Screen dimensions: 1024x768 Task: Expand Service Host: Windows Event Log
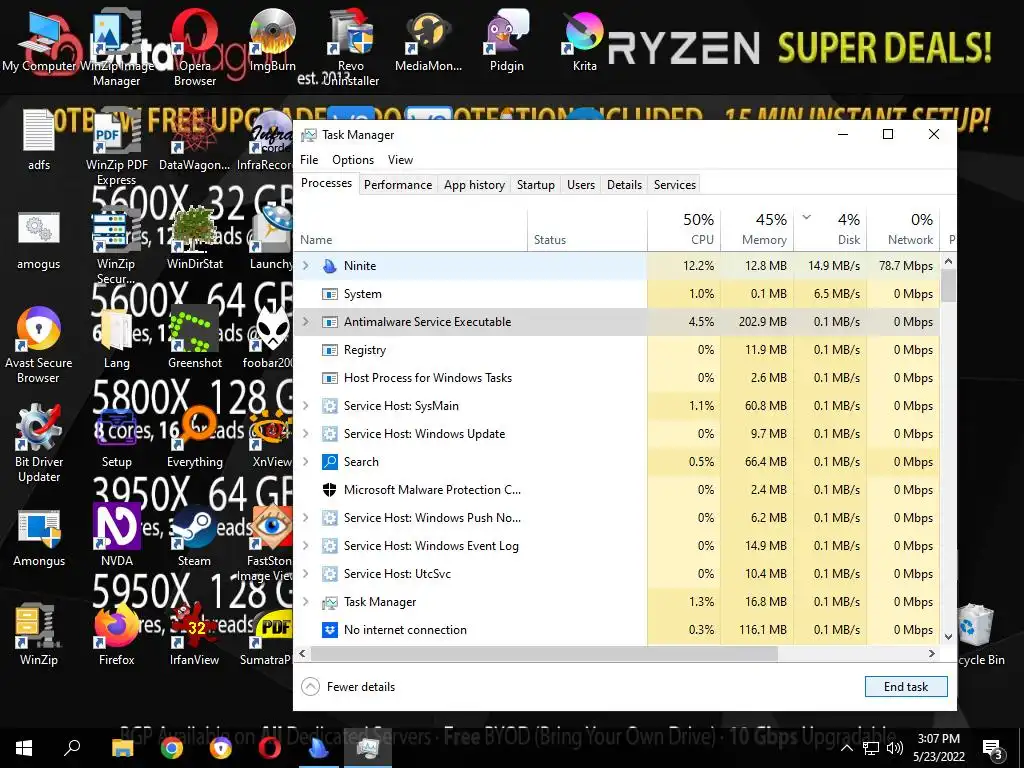click(x=305, y=546)
